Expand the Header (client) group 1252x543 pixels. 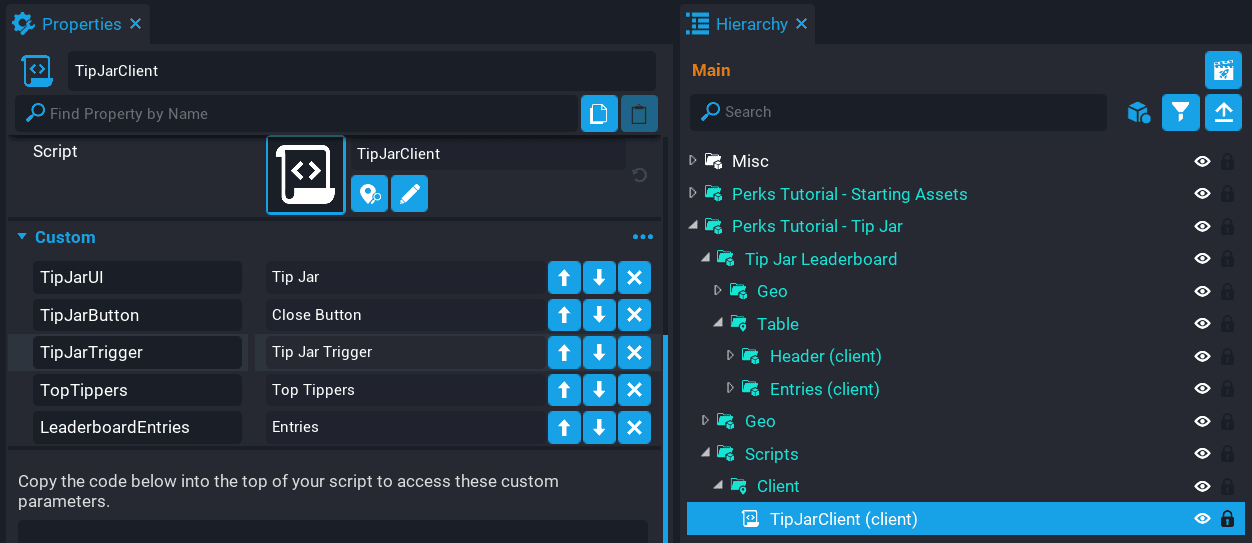pos(731,356)
